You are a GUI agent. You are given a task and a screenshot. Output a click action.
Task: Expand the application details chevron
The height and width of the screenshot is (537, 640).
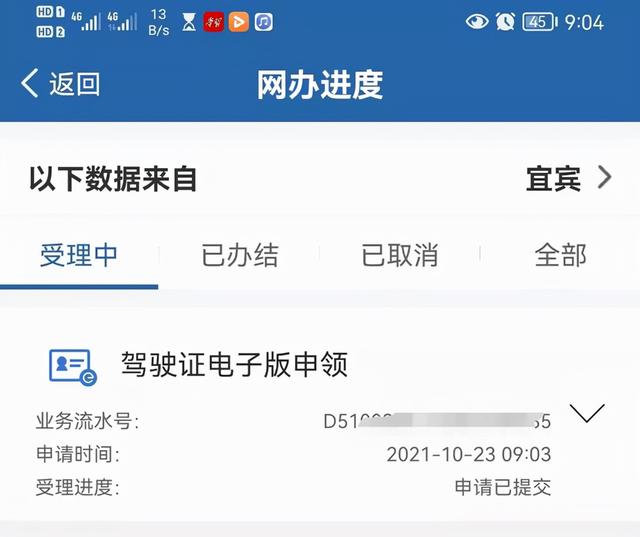click(587, 413)
